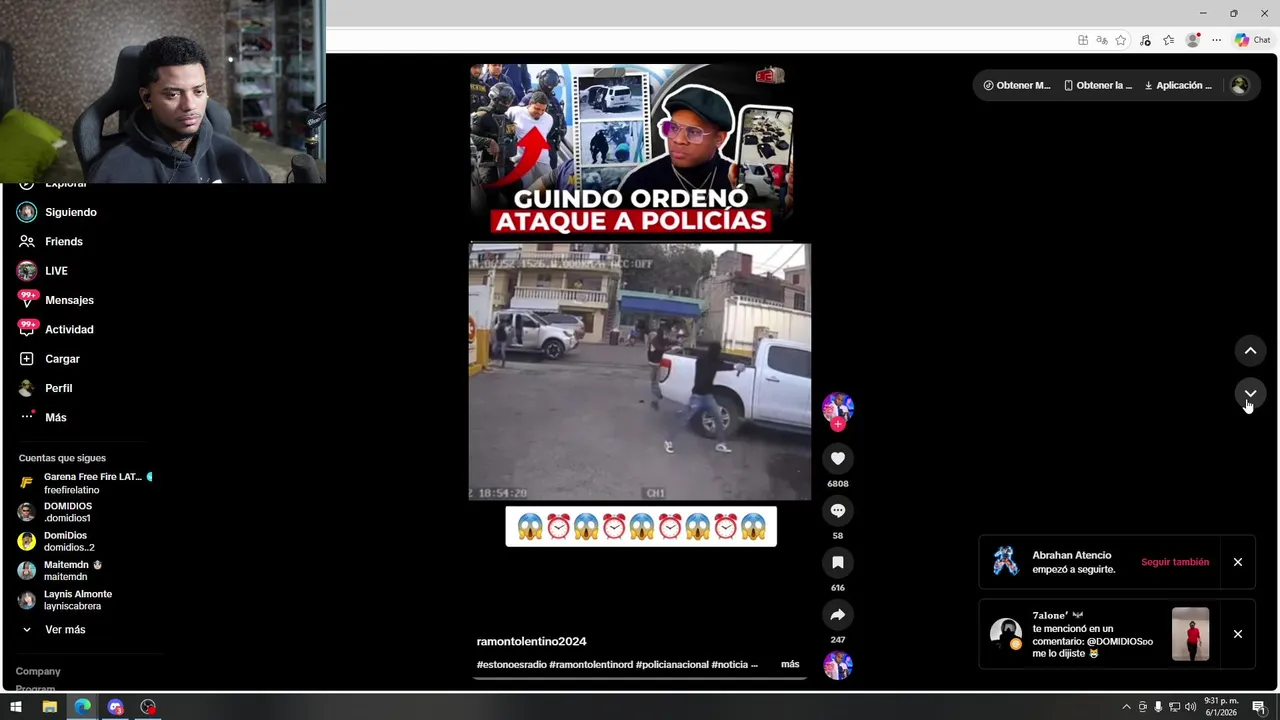Go to the next video with down chevron

tap(1250, 393)
